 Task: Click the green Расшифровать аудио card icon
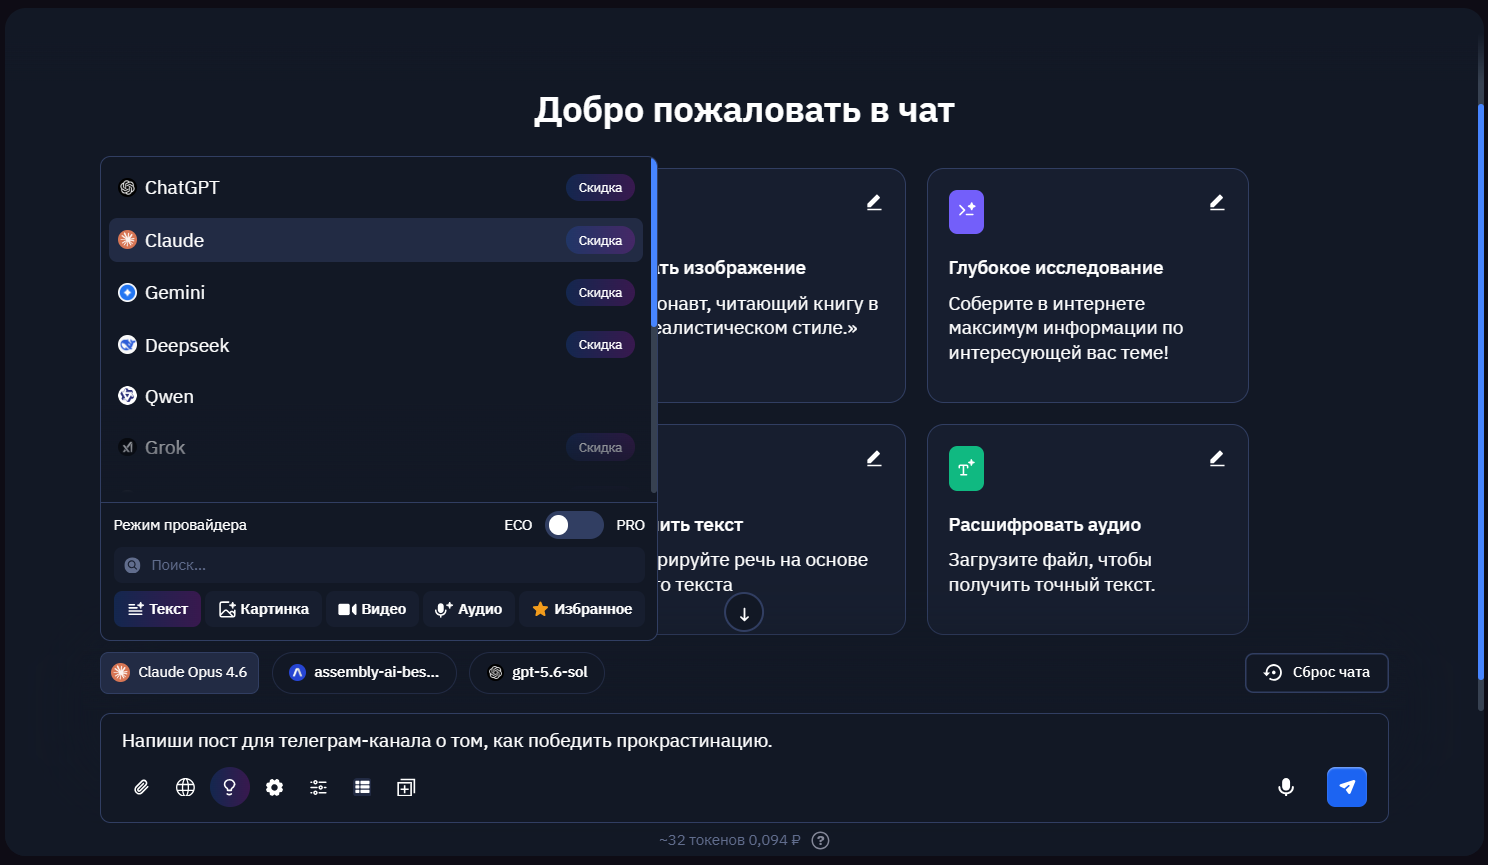point(966,468)
